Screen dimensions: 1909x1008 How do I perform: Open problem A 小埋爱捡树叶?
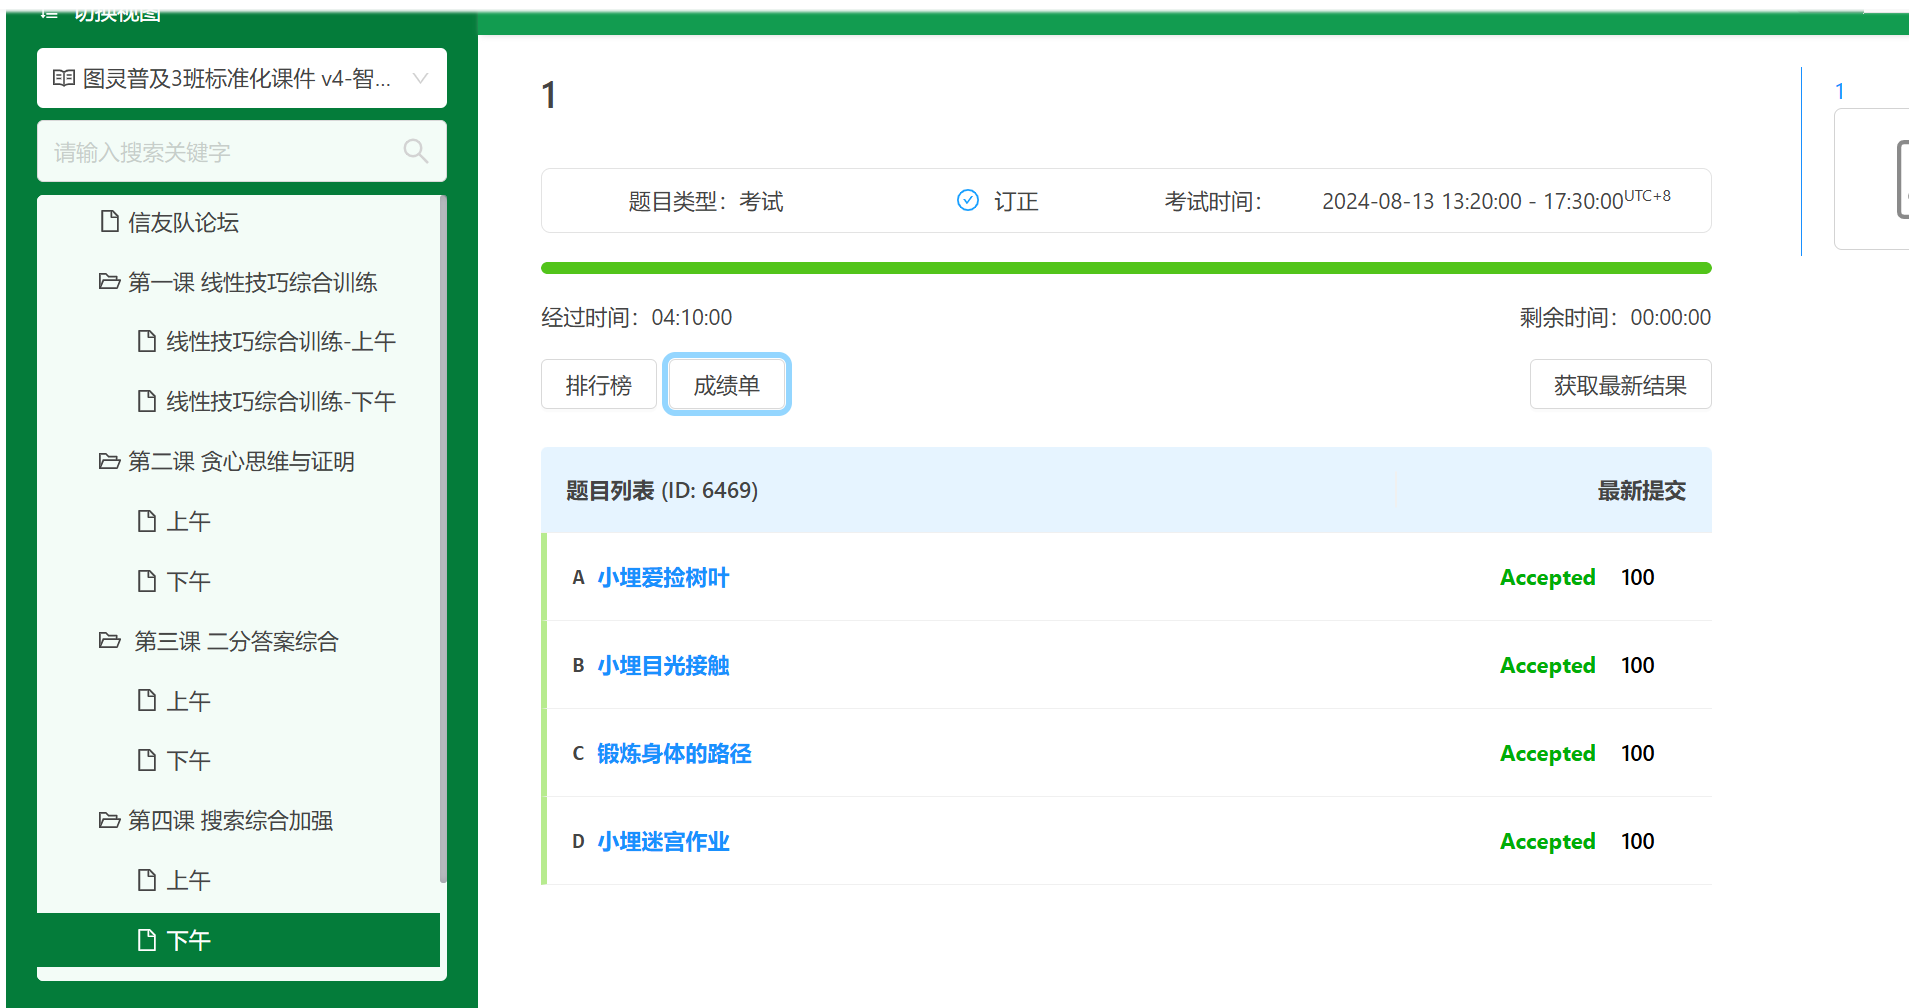pyautogui.click(x=663, y=578)
